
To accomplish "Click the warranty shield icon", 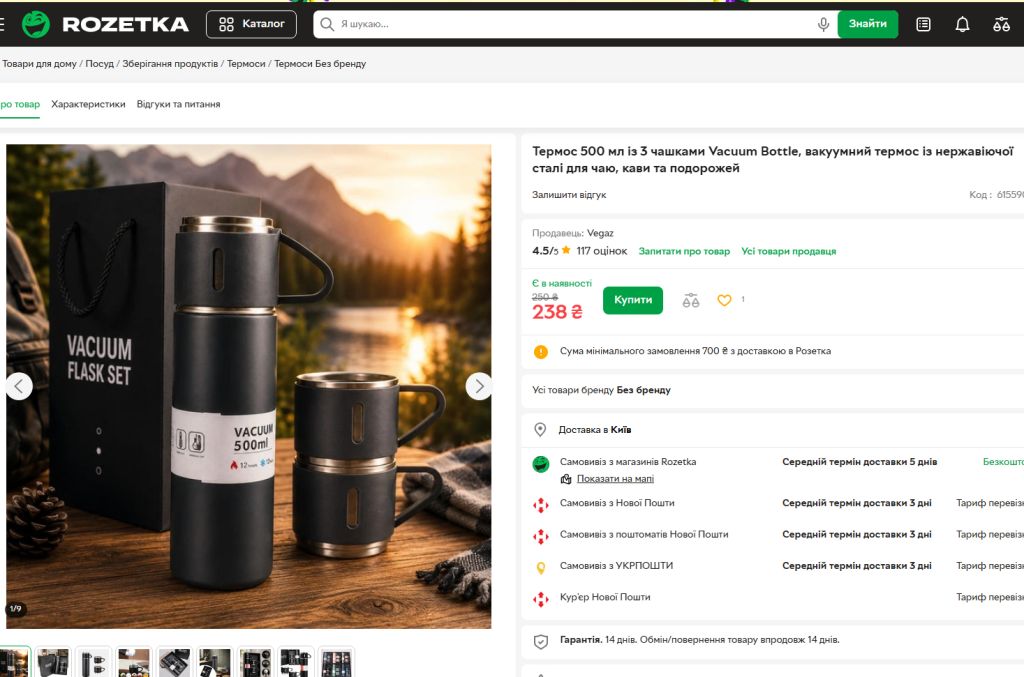I will [x=541, y=641].
